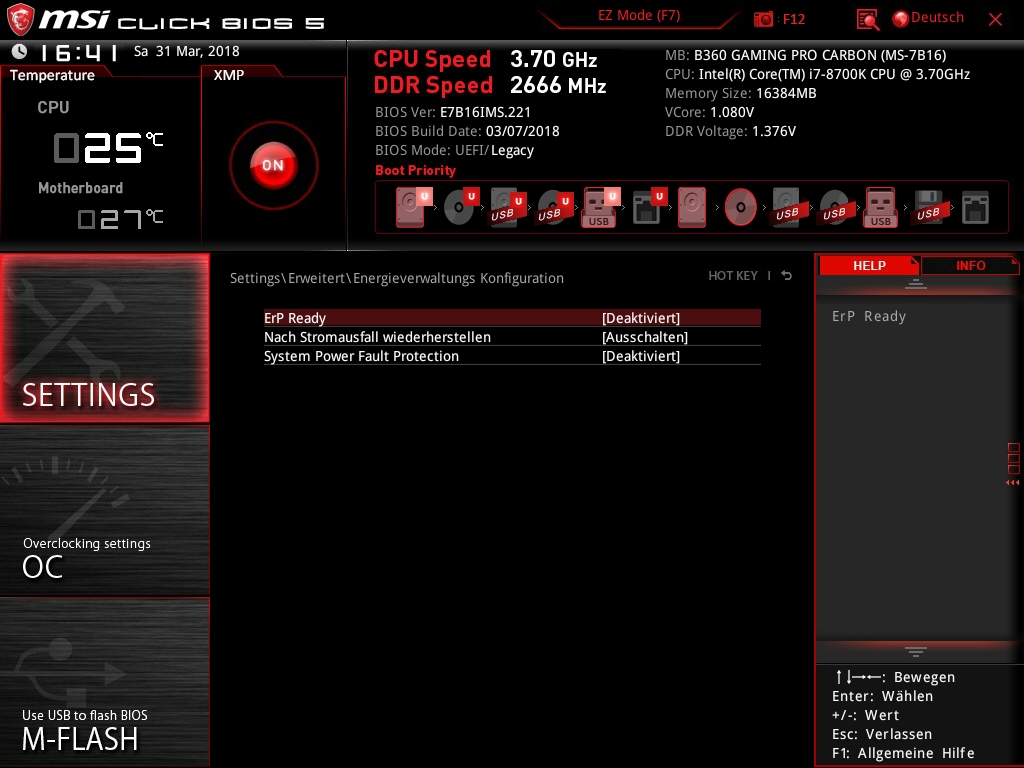Select Nach Stromausfall wiederherstellen row

point(512,337)
